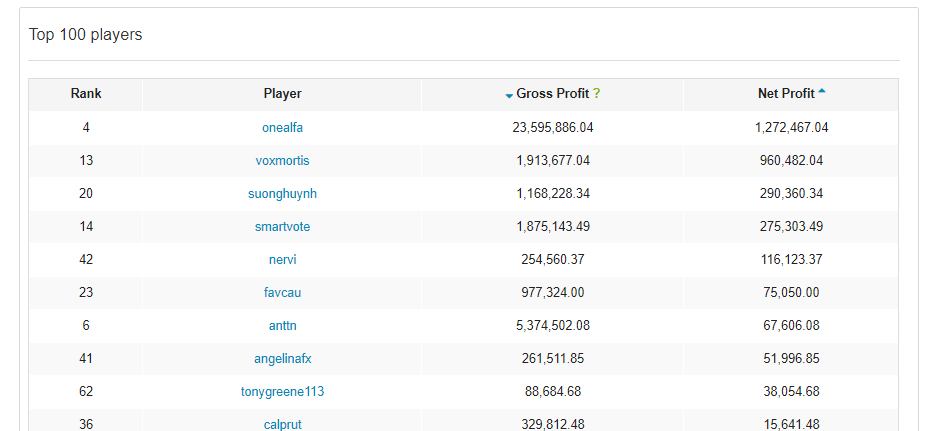
Task: Select net profit value 38,054.68
Action: point(792,392)
